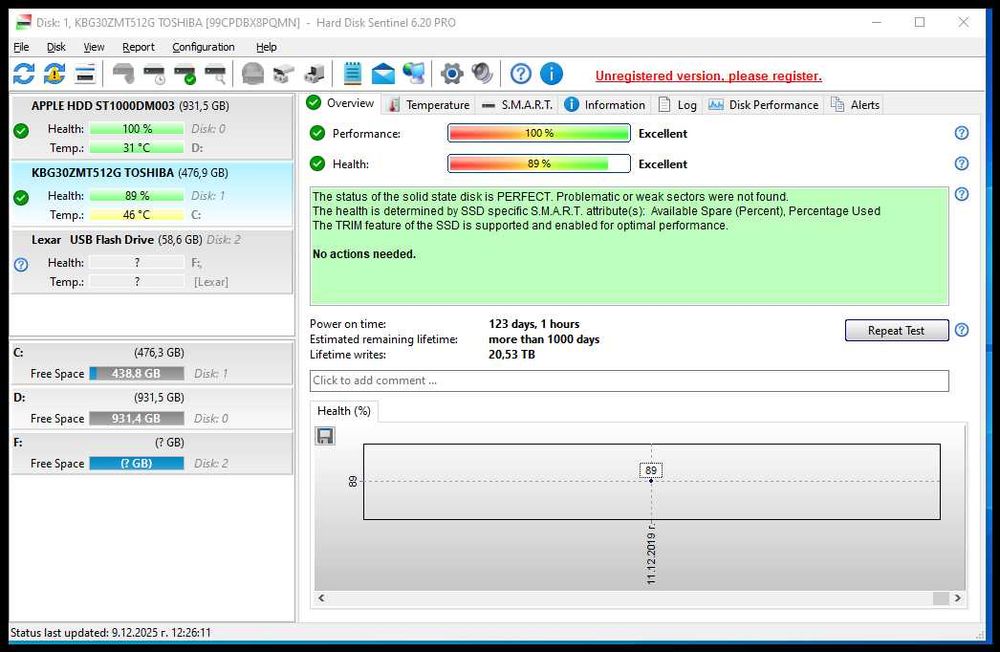This screenshot has width=1000, height=652.
Task: Click the toolbar icon with drive and device
Action: (314, 74)
